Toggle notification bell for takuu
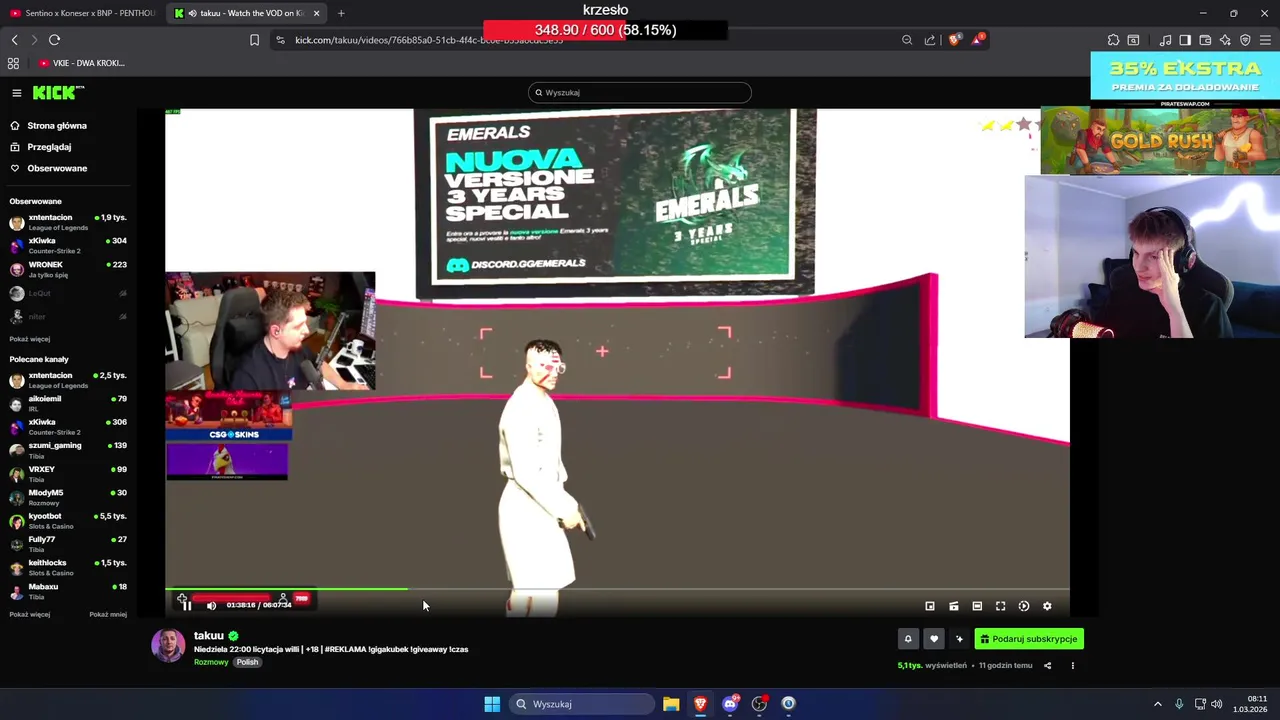The image size is (1280, 720). 908,639
